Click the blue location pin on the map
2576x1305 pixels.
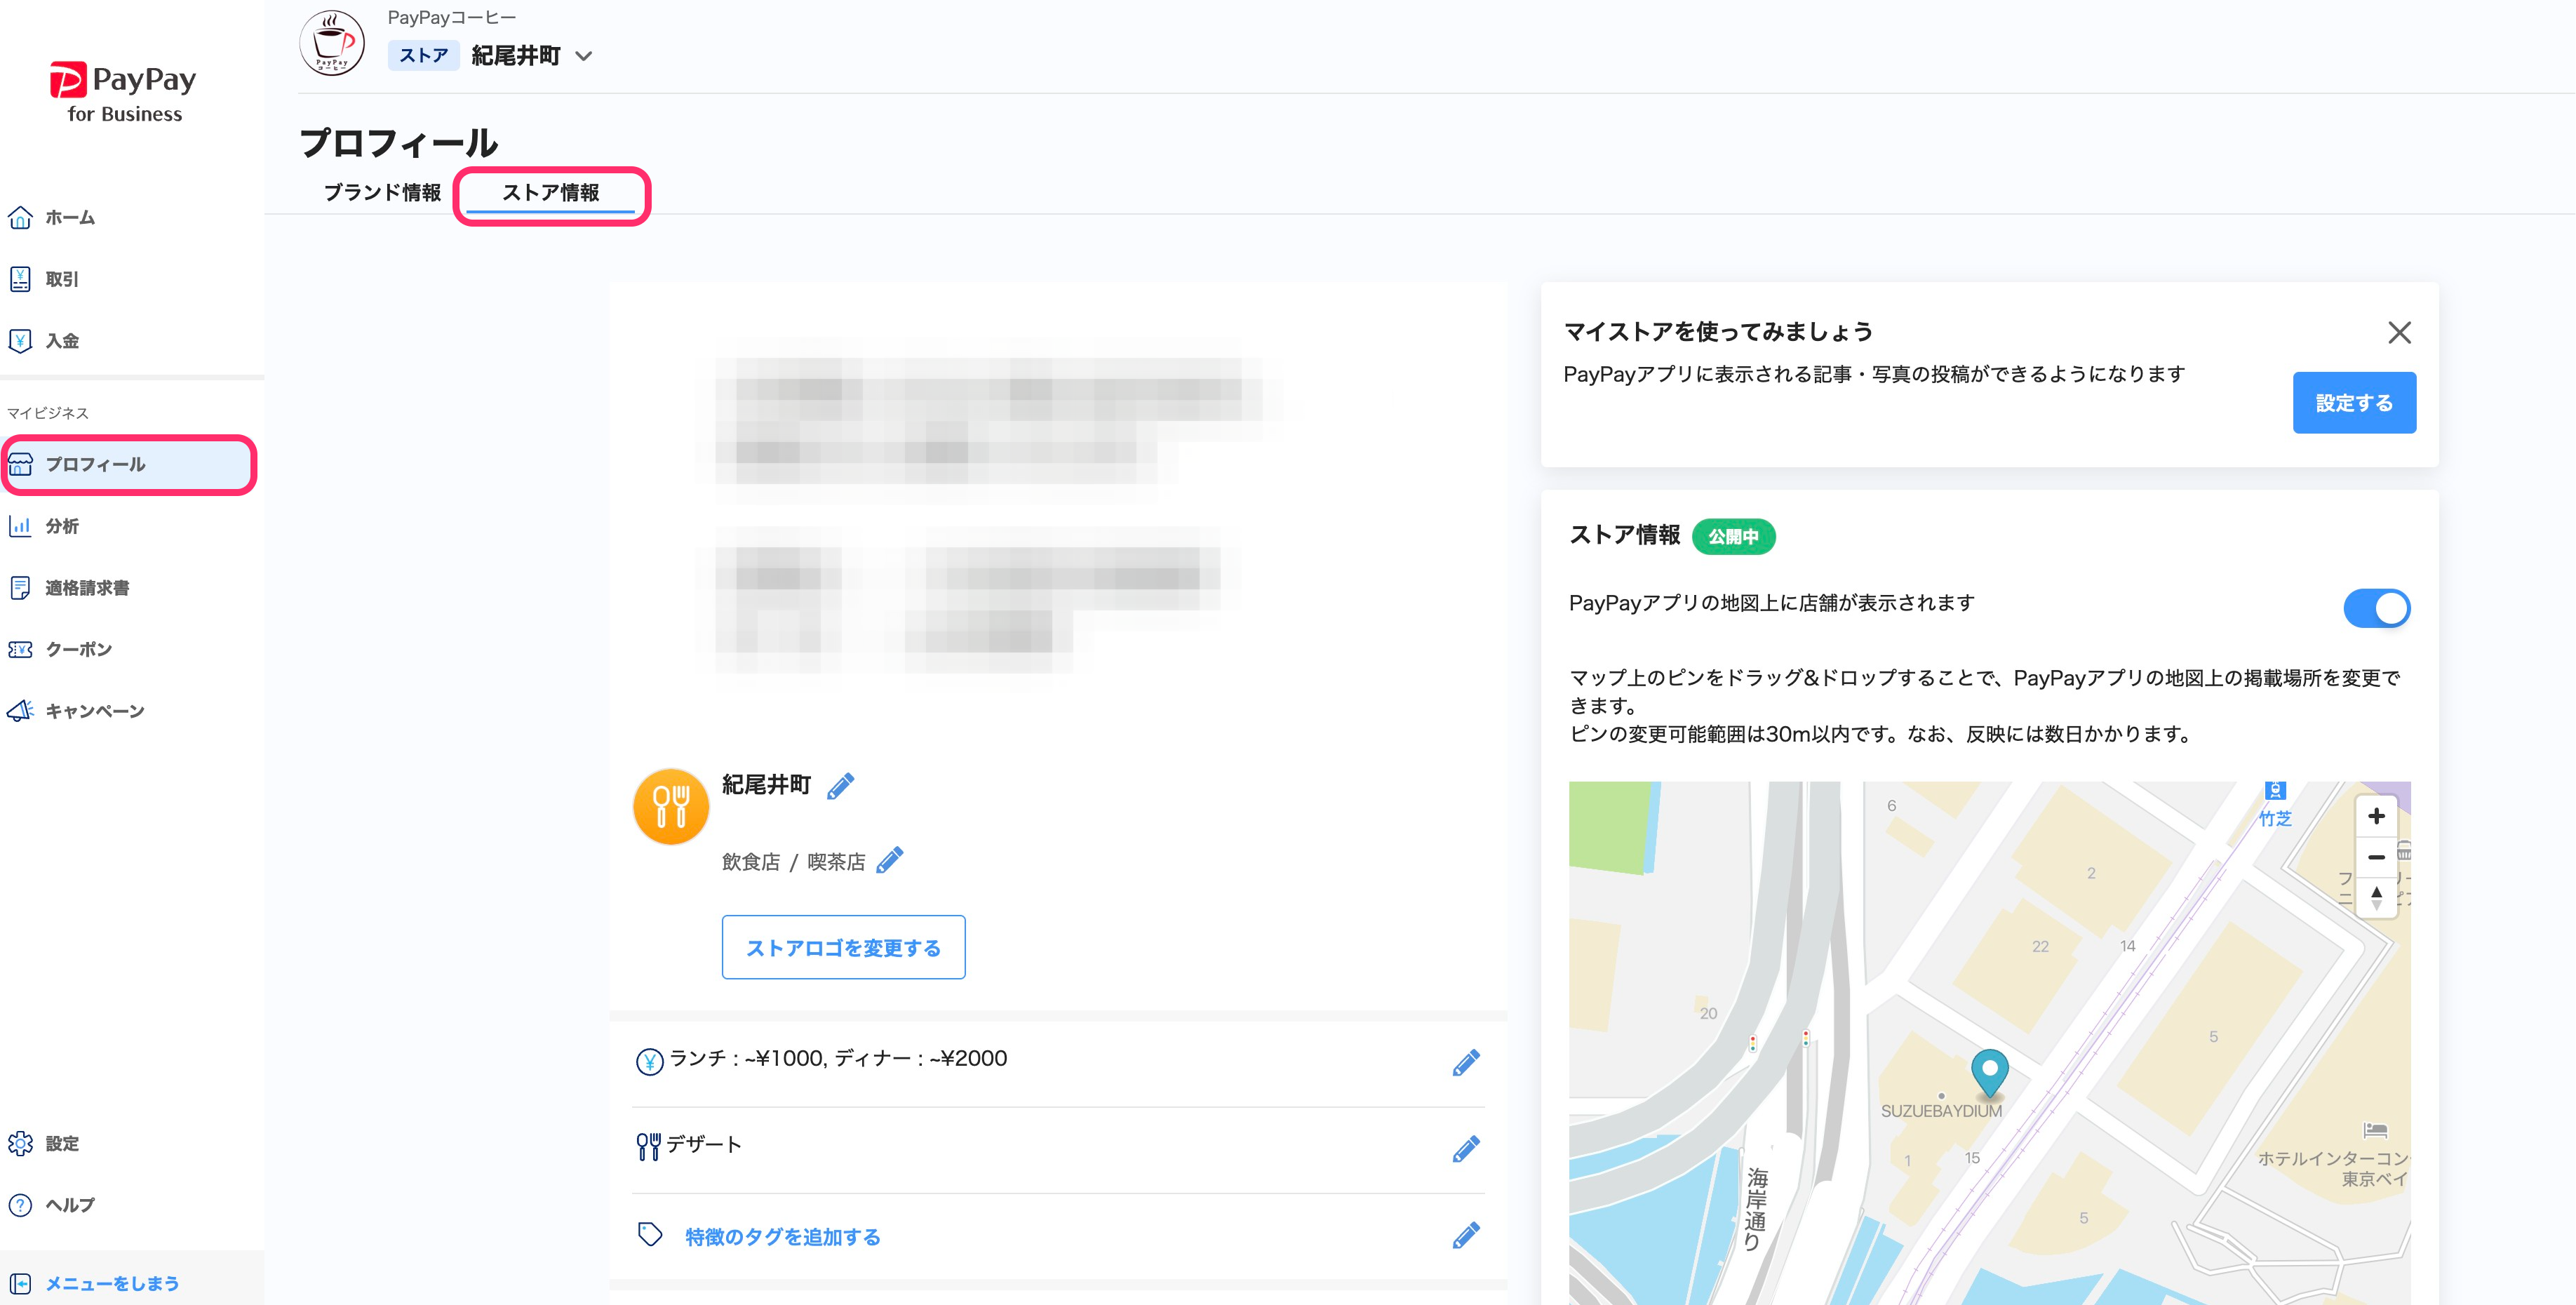1989,1071
